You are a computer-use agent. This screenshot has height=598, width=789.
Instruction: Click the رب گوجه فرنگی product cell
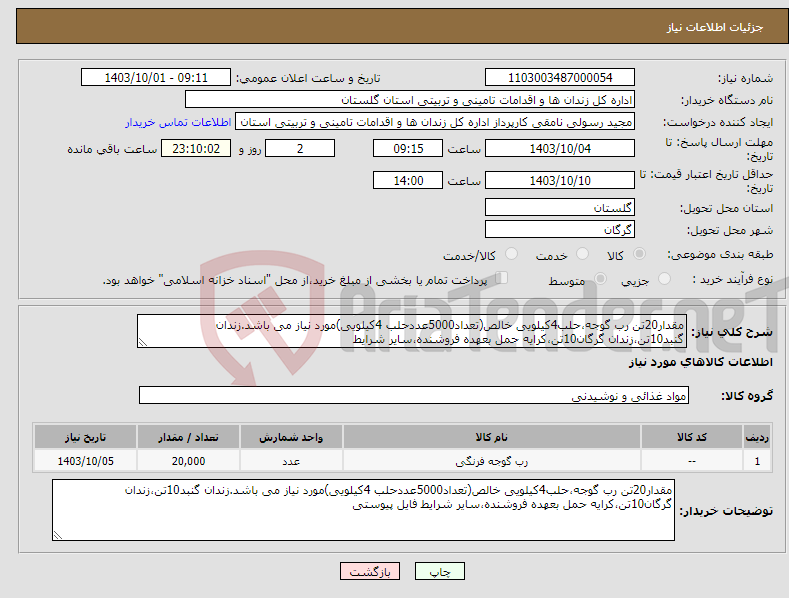click(x=492, y=461)
